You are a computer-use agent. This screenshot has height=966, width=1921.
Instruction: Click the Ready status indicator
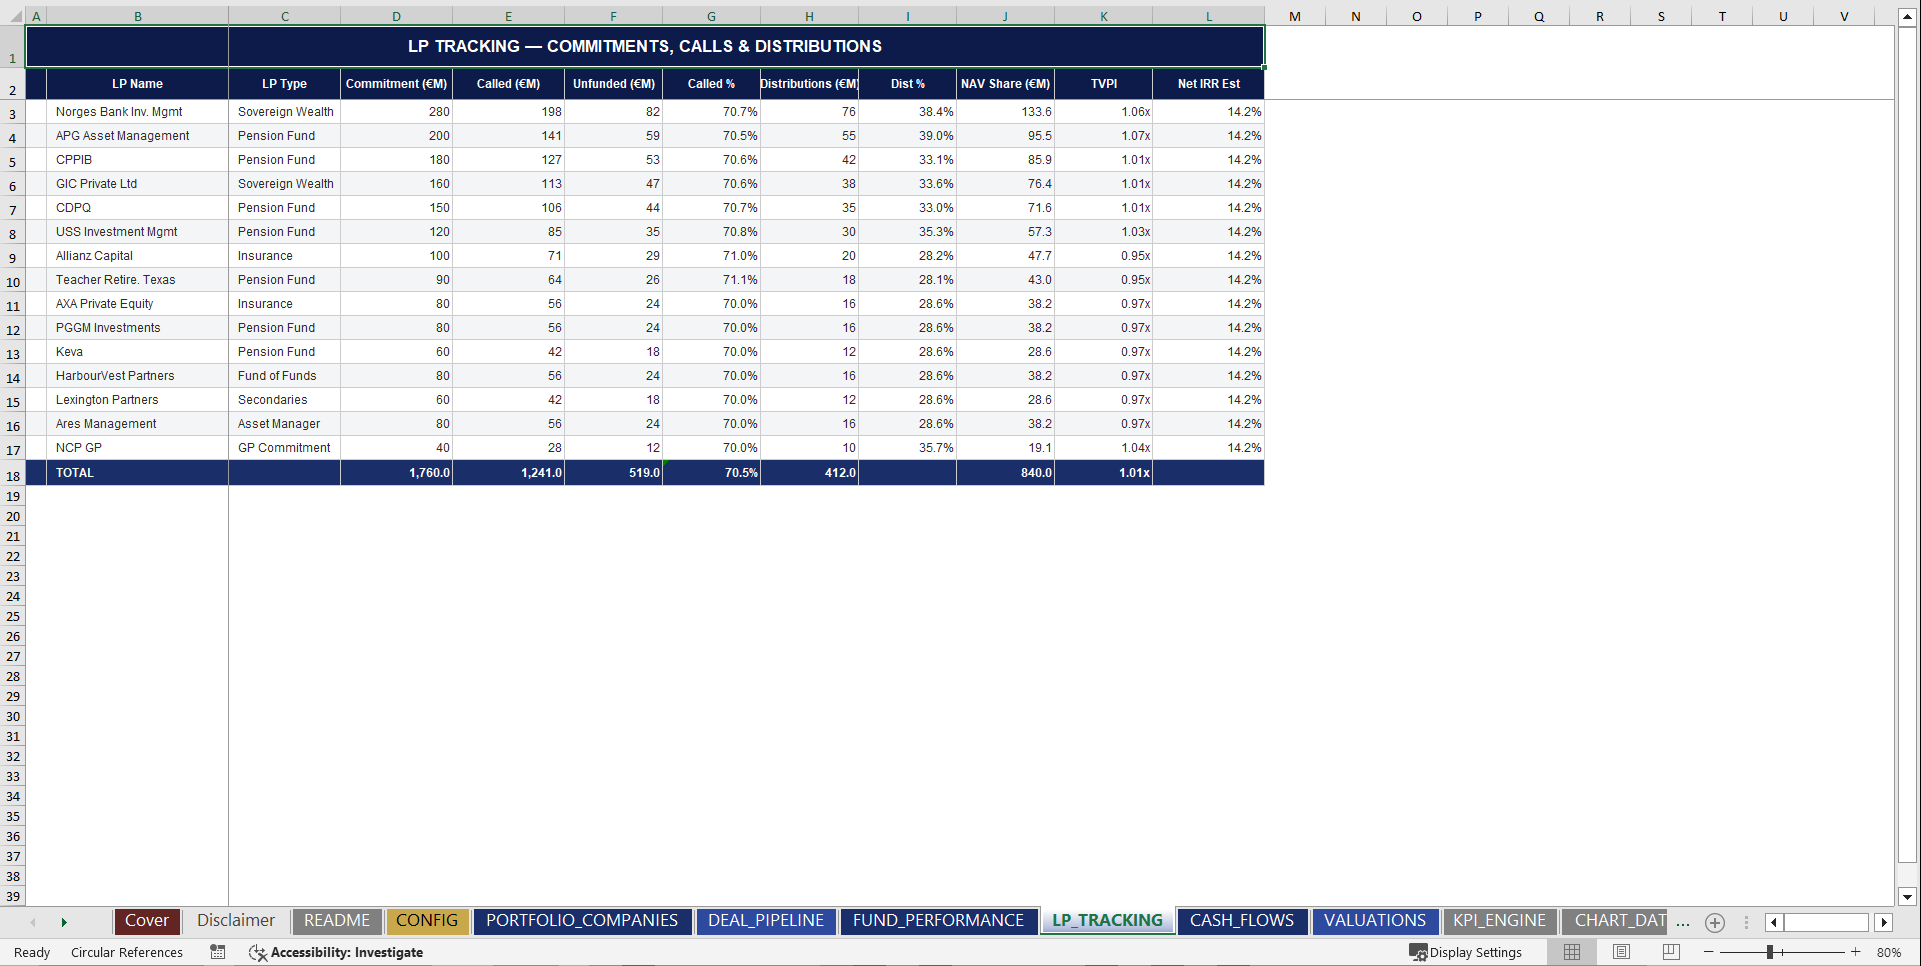point(32,952)
